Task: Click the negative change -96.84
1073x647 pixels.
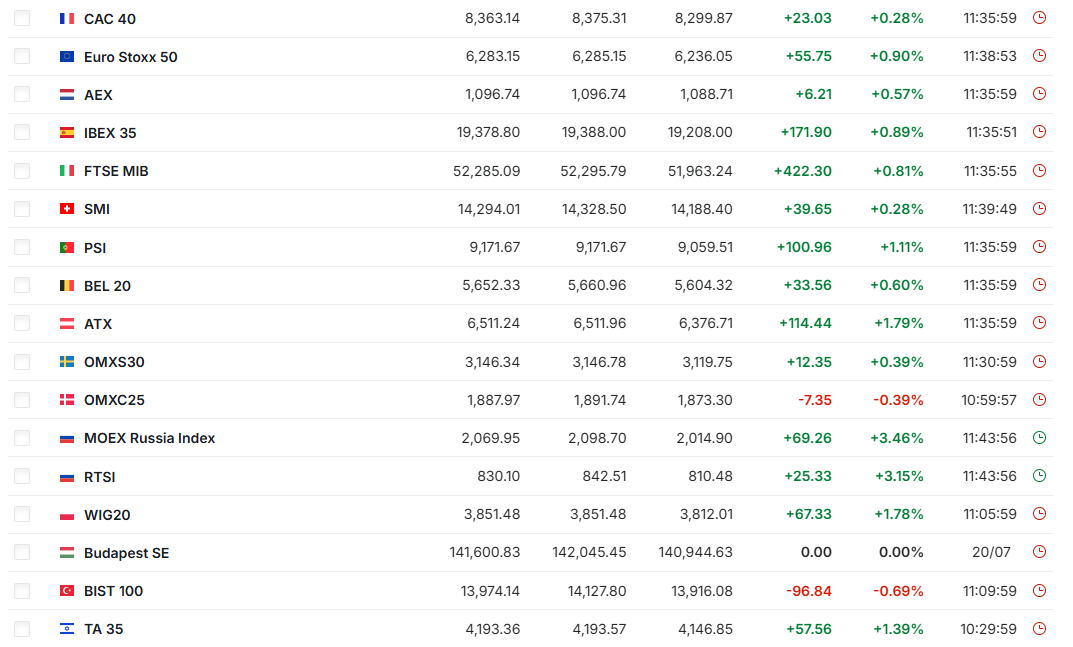Action: pos(808,591)
